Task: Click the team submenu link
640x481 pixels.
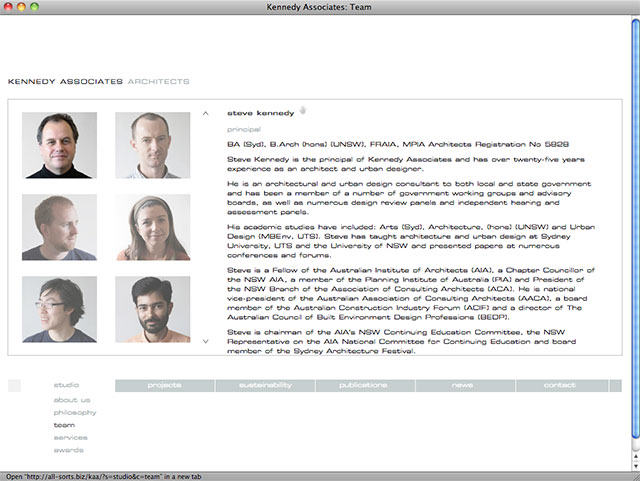Action: (x=64, y=425)
